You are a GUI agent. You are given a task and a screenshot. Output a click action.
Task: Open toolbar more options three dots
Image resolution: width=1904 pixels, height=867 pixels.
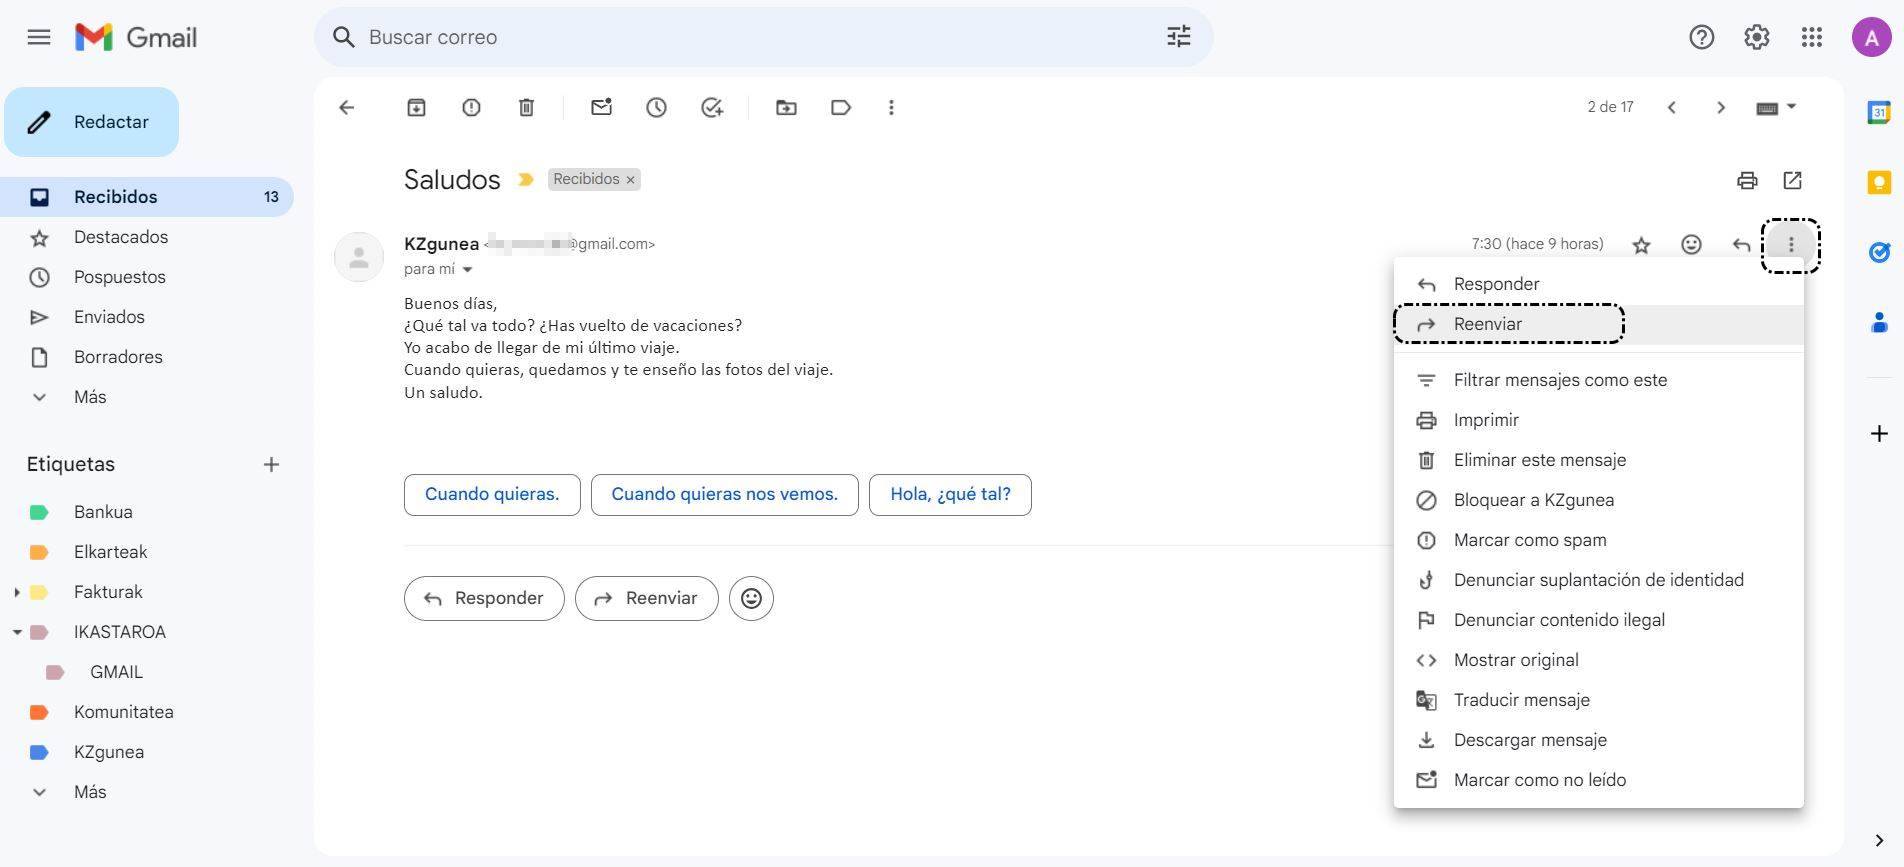(891, 107)
